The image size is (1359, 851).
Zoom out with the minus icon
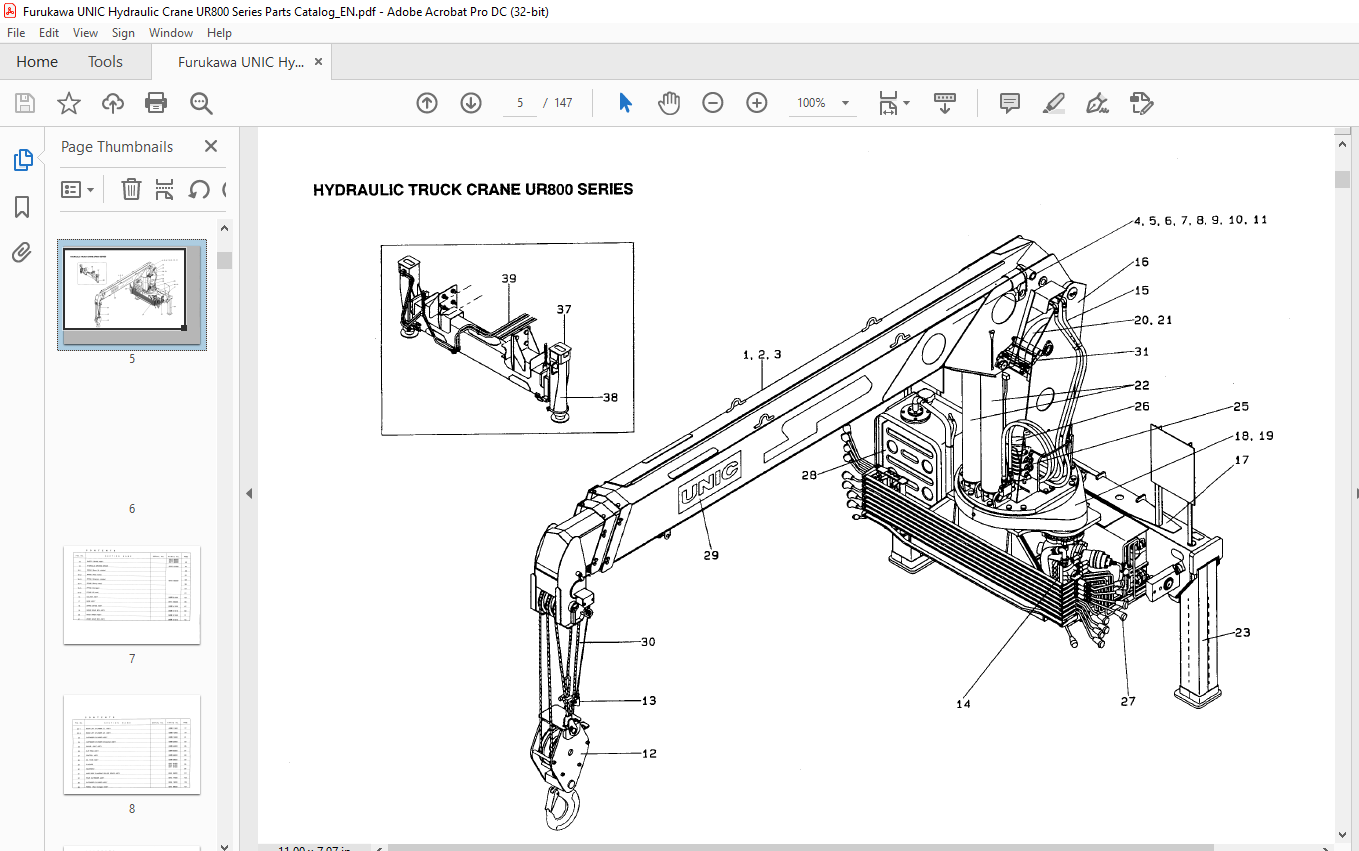click(x=712, y=103)
